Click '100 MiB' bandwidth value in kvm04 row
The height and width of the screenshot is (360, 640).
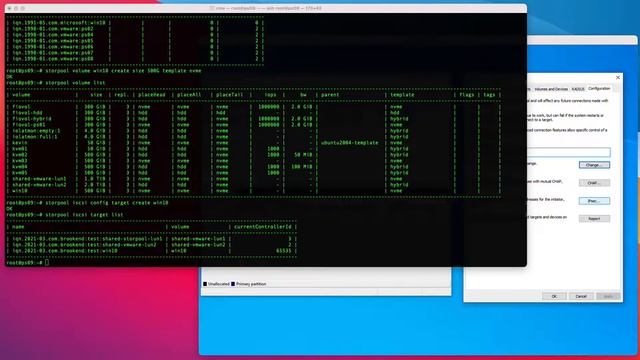(x=301, y=167)
